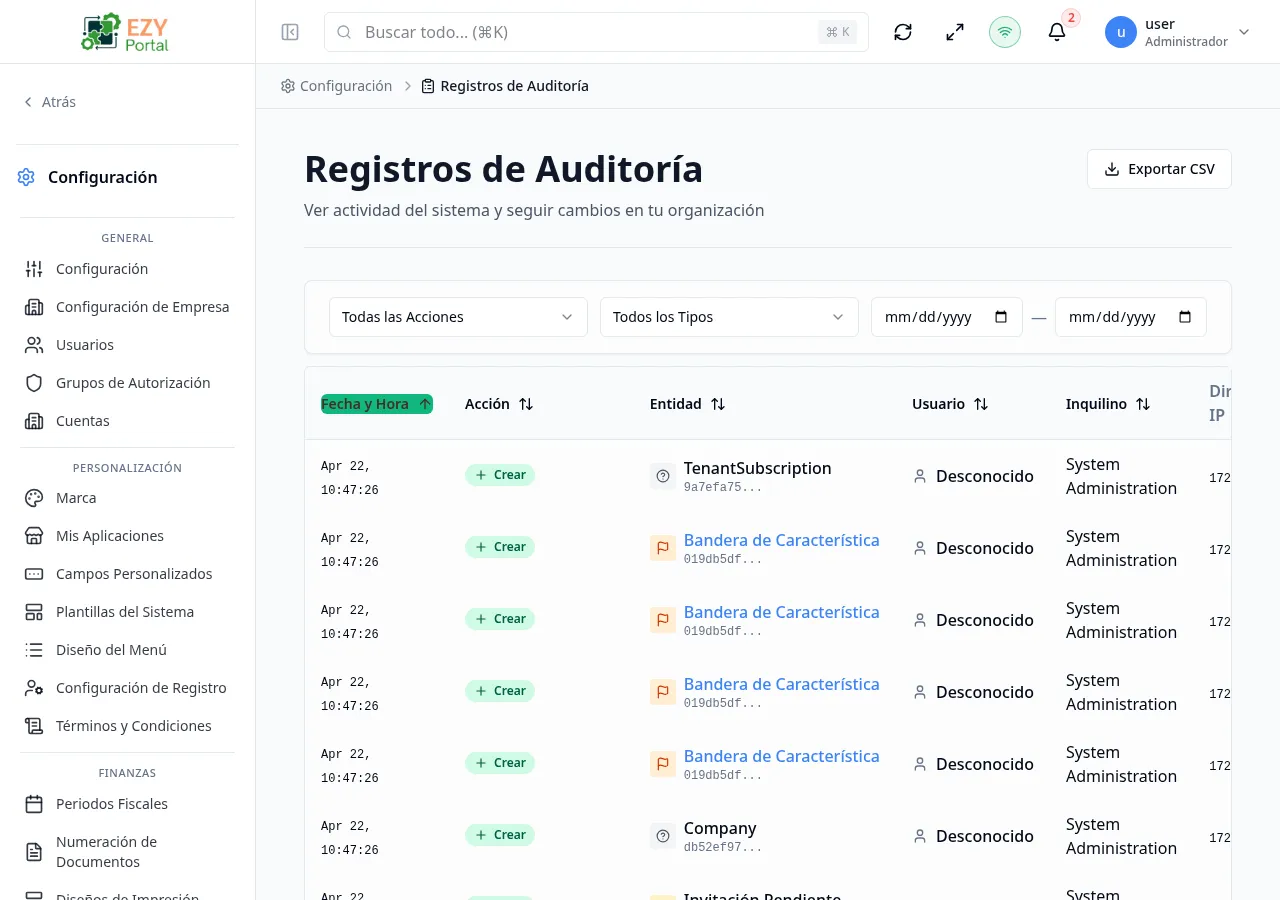
Task: Click ID 9a7efa75... under TenantSubscription
Action: (x=723, y=488)
